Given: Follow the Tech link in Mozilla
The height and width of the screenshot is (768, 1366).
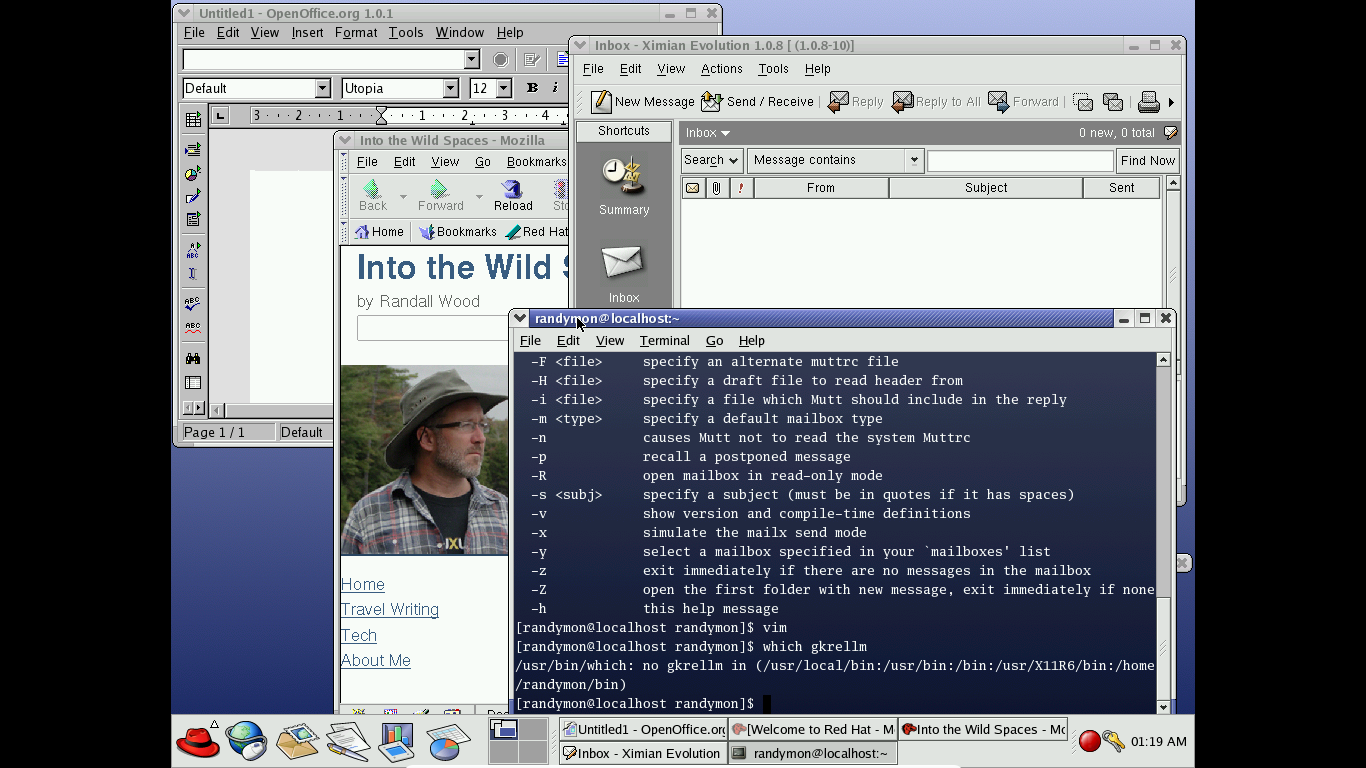Looking at the screenshot, I should pyautogui.click(x=359, y=636).
